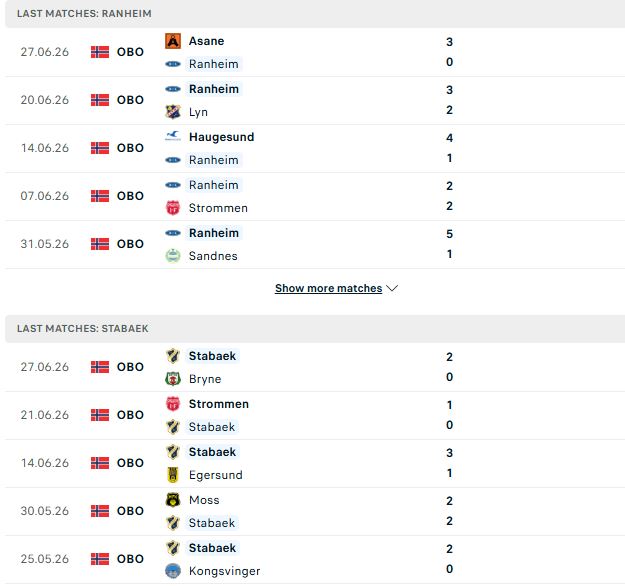
Task: Click the Kongsvinger club logo
Action: pos(173,571)
